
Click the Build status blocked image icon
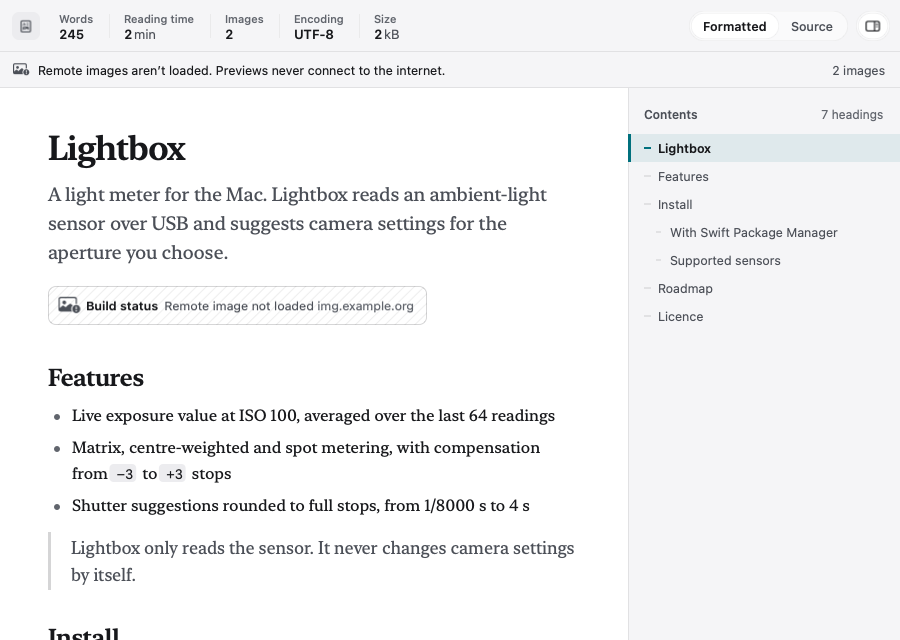(x=69, y=305)
